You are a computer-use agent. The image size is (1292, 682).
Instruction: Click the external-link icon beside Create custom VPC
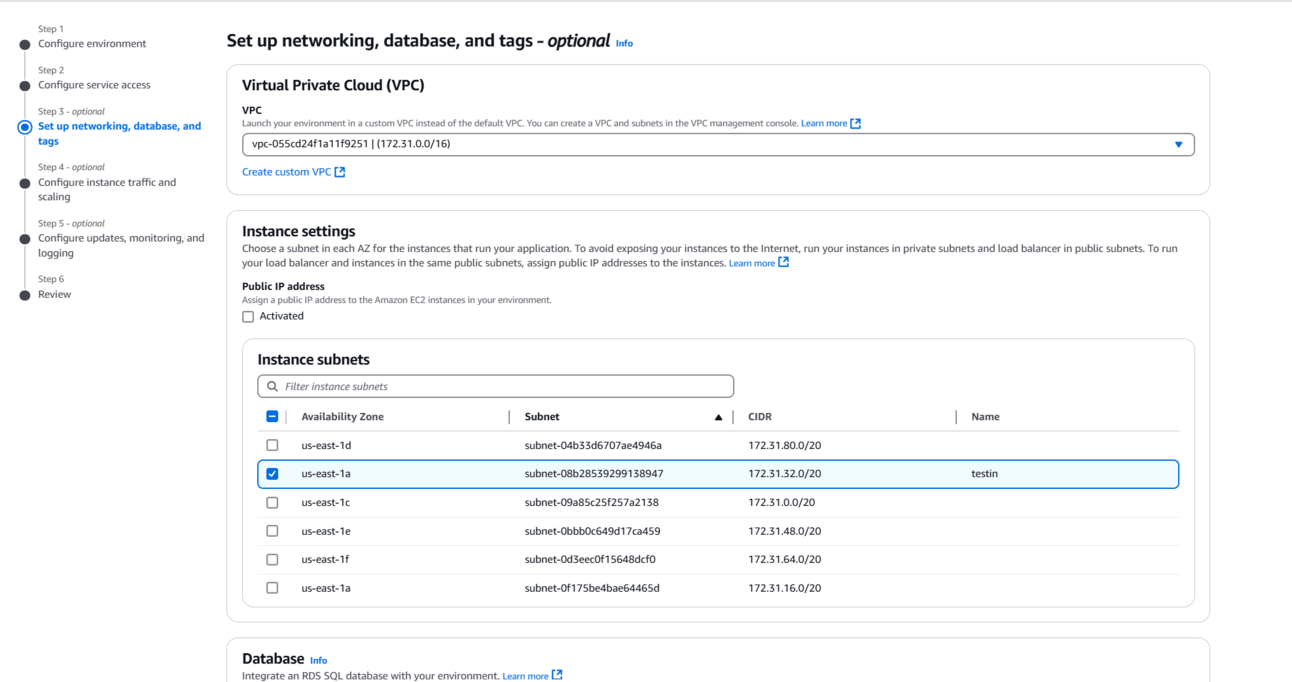340,172
